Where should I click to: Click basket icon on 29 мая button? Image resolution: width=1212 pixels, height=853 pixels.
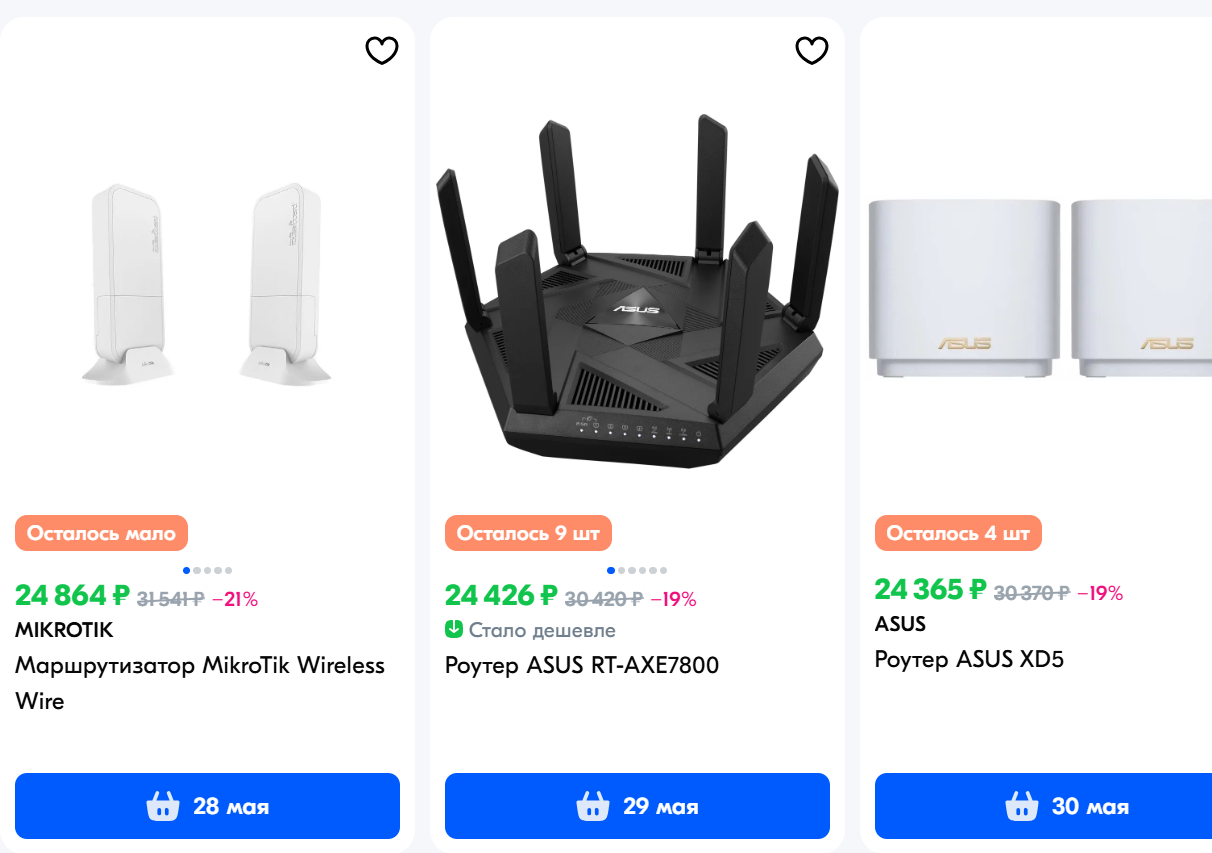tap(593, 806)
